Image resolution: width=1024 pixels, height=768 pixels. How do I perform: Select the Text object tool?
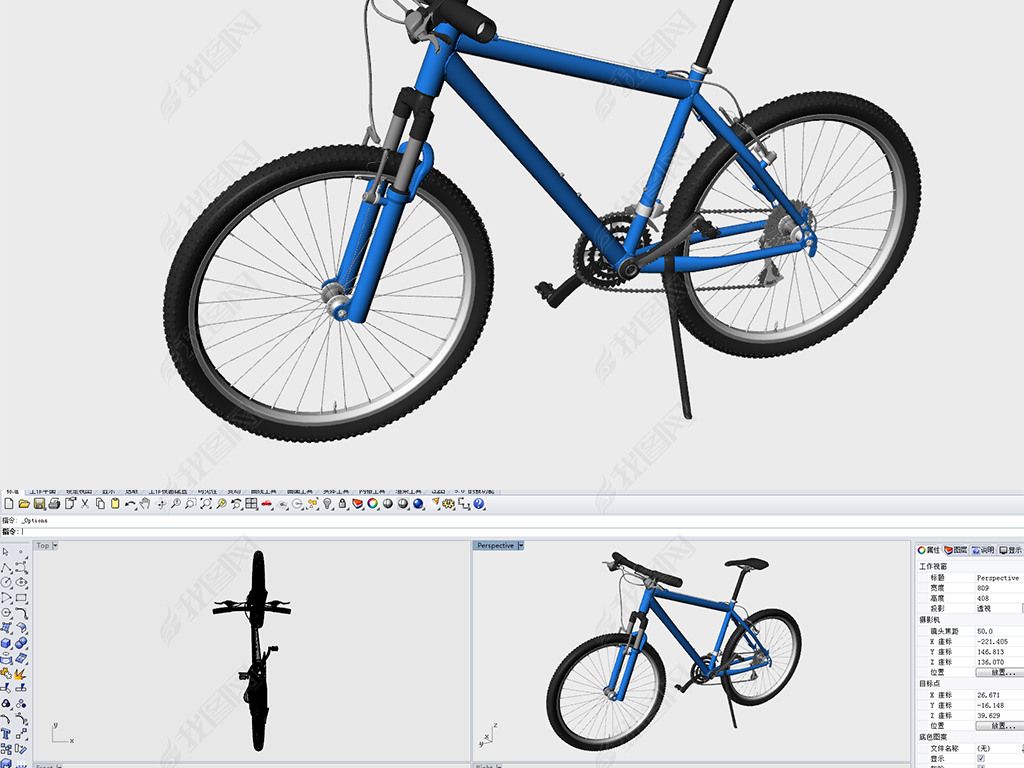coord(7,734)
